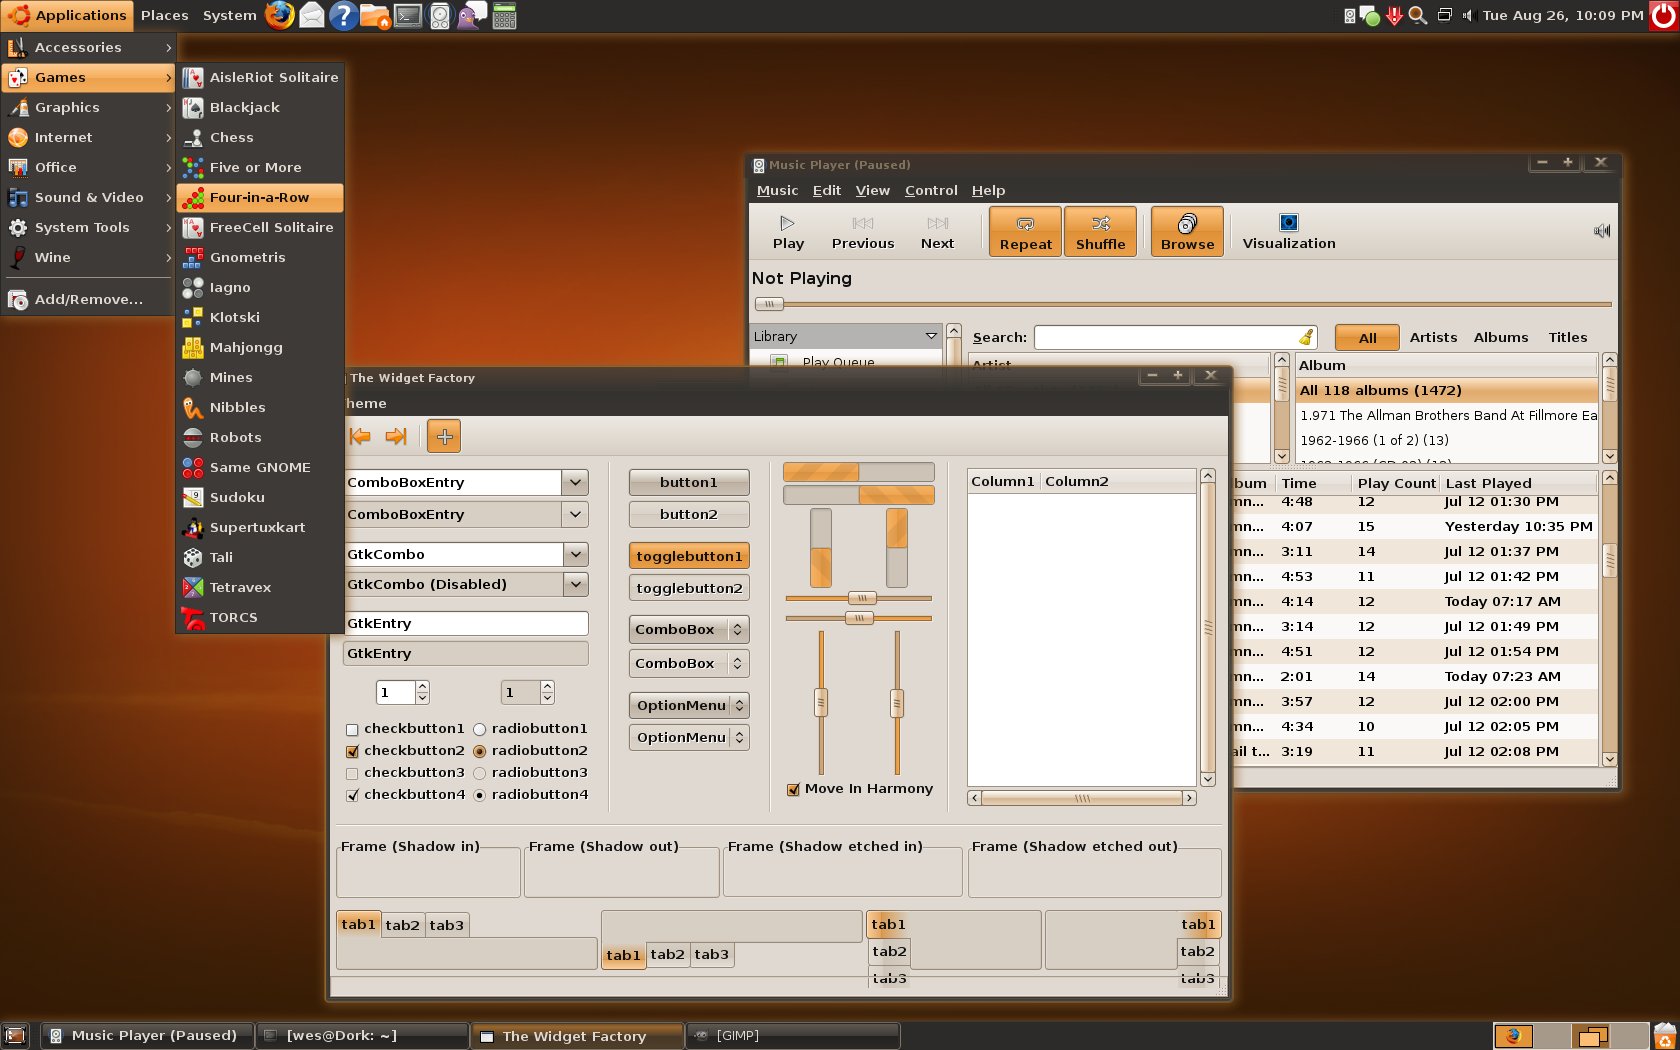Click button1 in Widget Factory
1680x1050 pixels.
[x=689, y=482]
